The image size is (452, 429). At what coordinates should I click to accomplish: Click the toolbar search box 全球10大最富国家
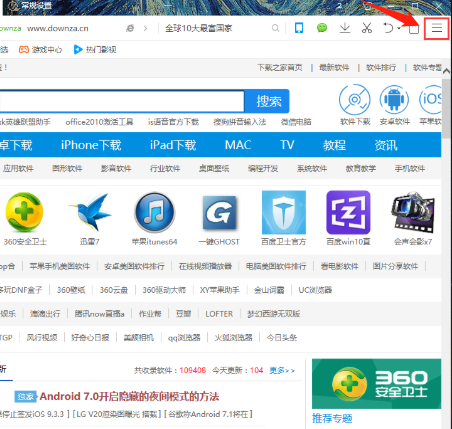pyautogui.click(x=198, y=28)
